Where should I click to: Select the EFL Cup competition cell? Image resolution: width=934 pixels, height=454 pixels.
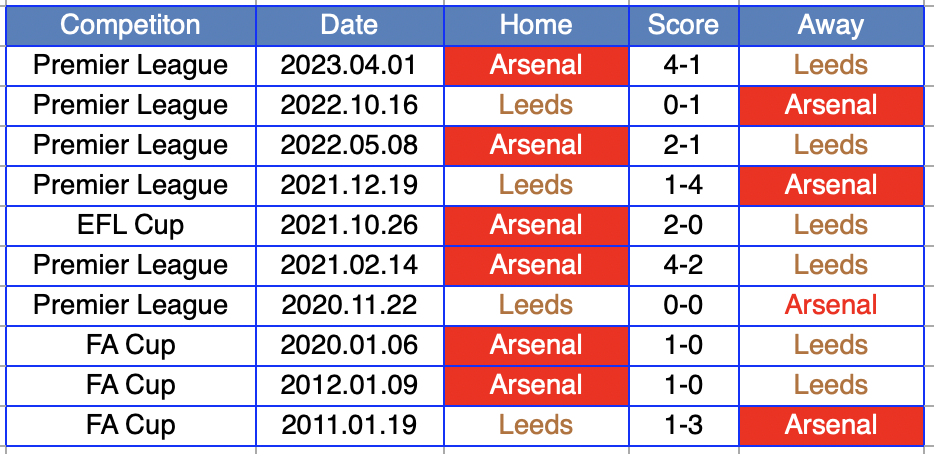click(130, 226)
